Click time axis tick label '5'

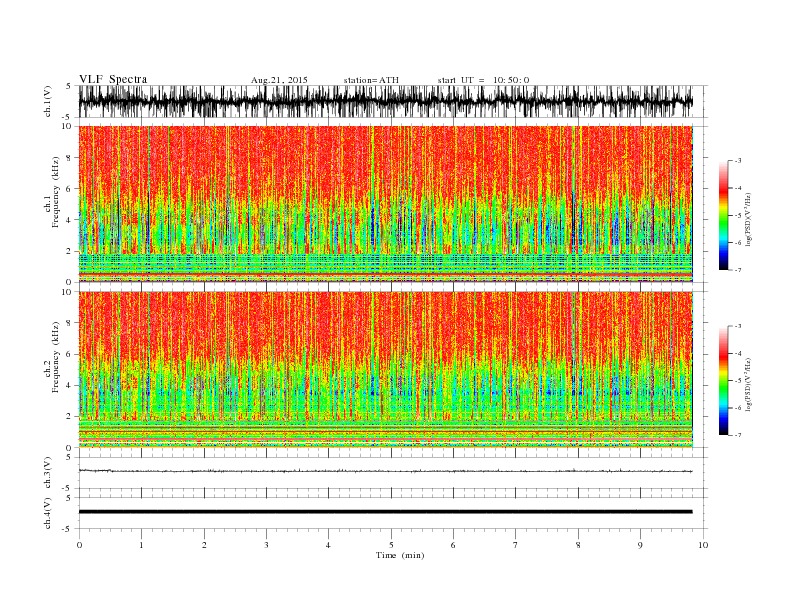click(x=391, y=545)
